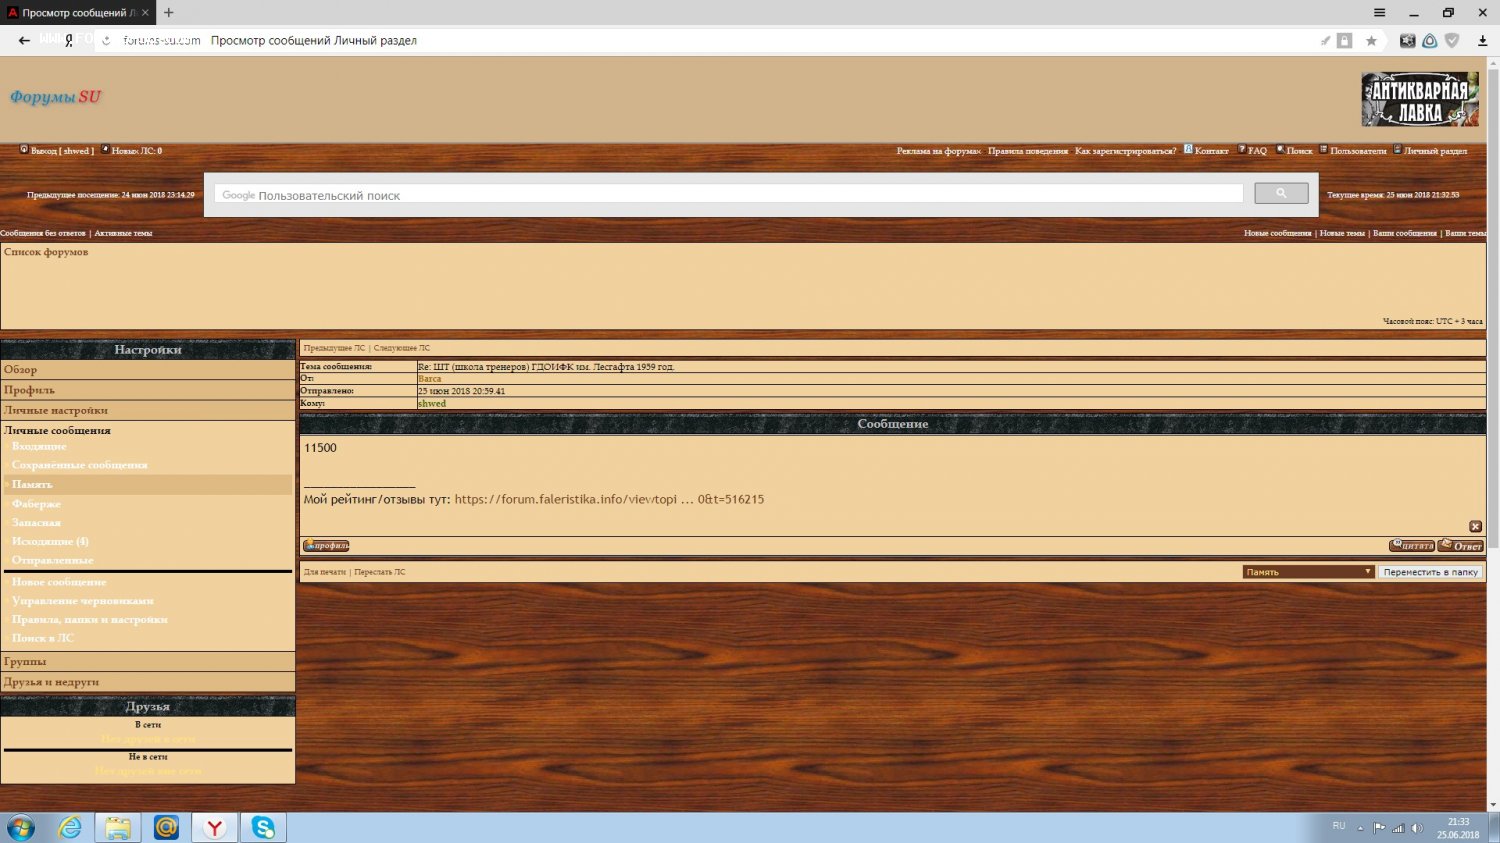Click the Переслать ЛС link
Screen dimensions: 1500x843
[380, 572]
